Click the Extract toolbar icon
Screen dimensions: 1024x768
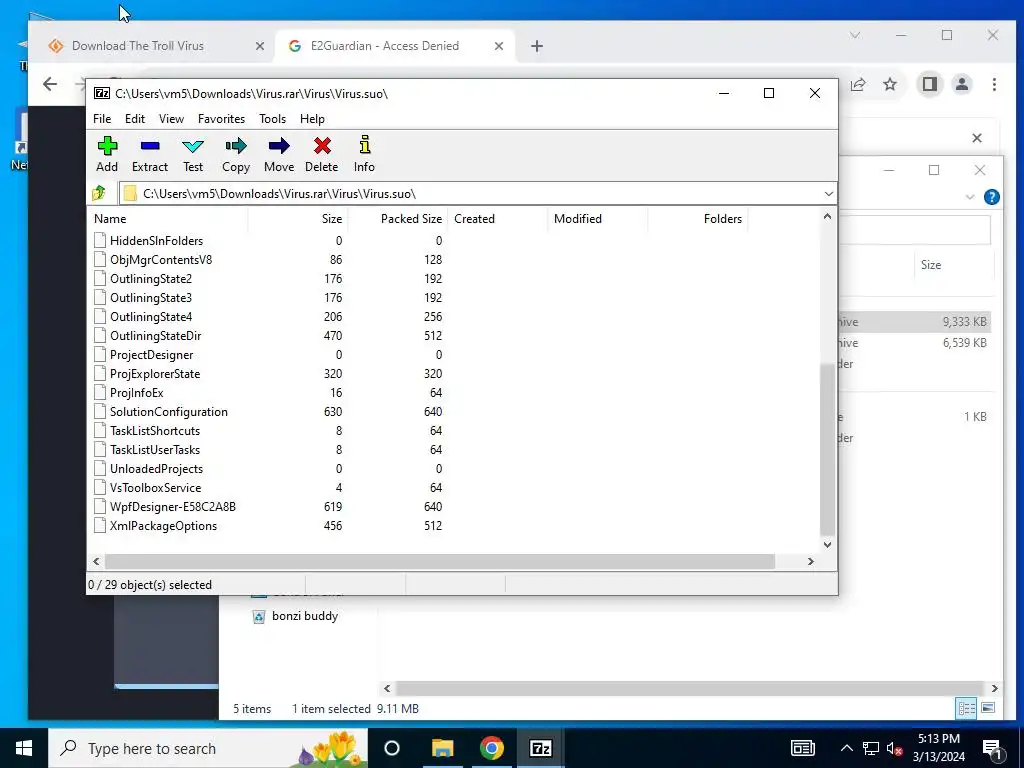tap(150, 146)
